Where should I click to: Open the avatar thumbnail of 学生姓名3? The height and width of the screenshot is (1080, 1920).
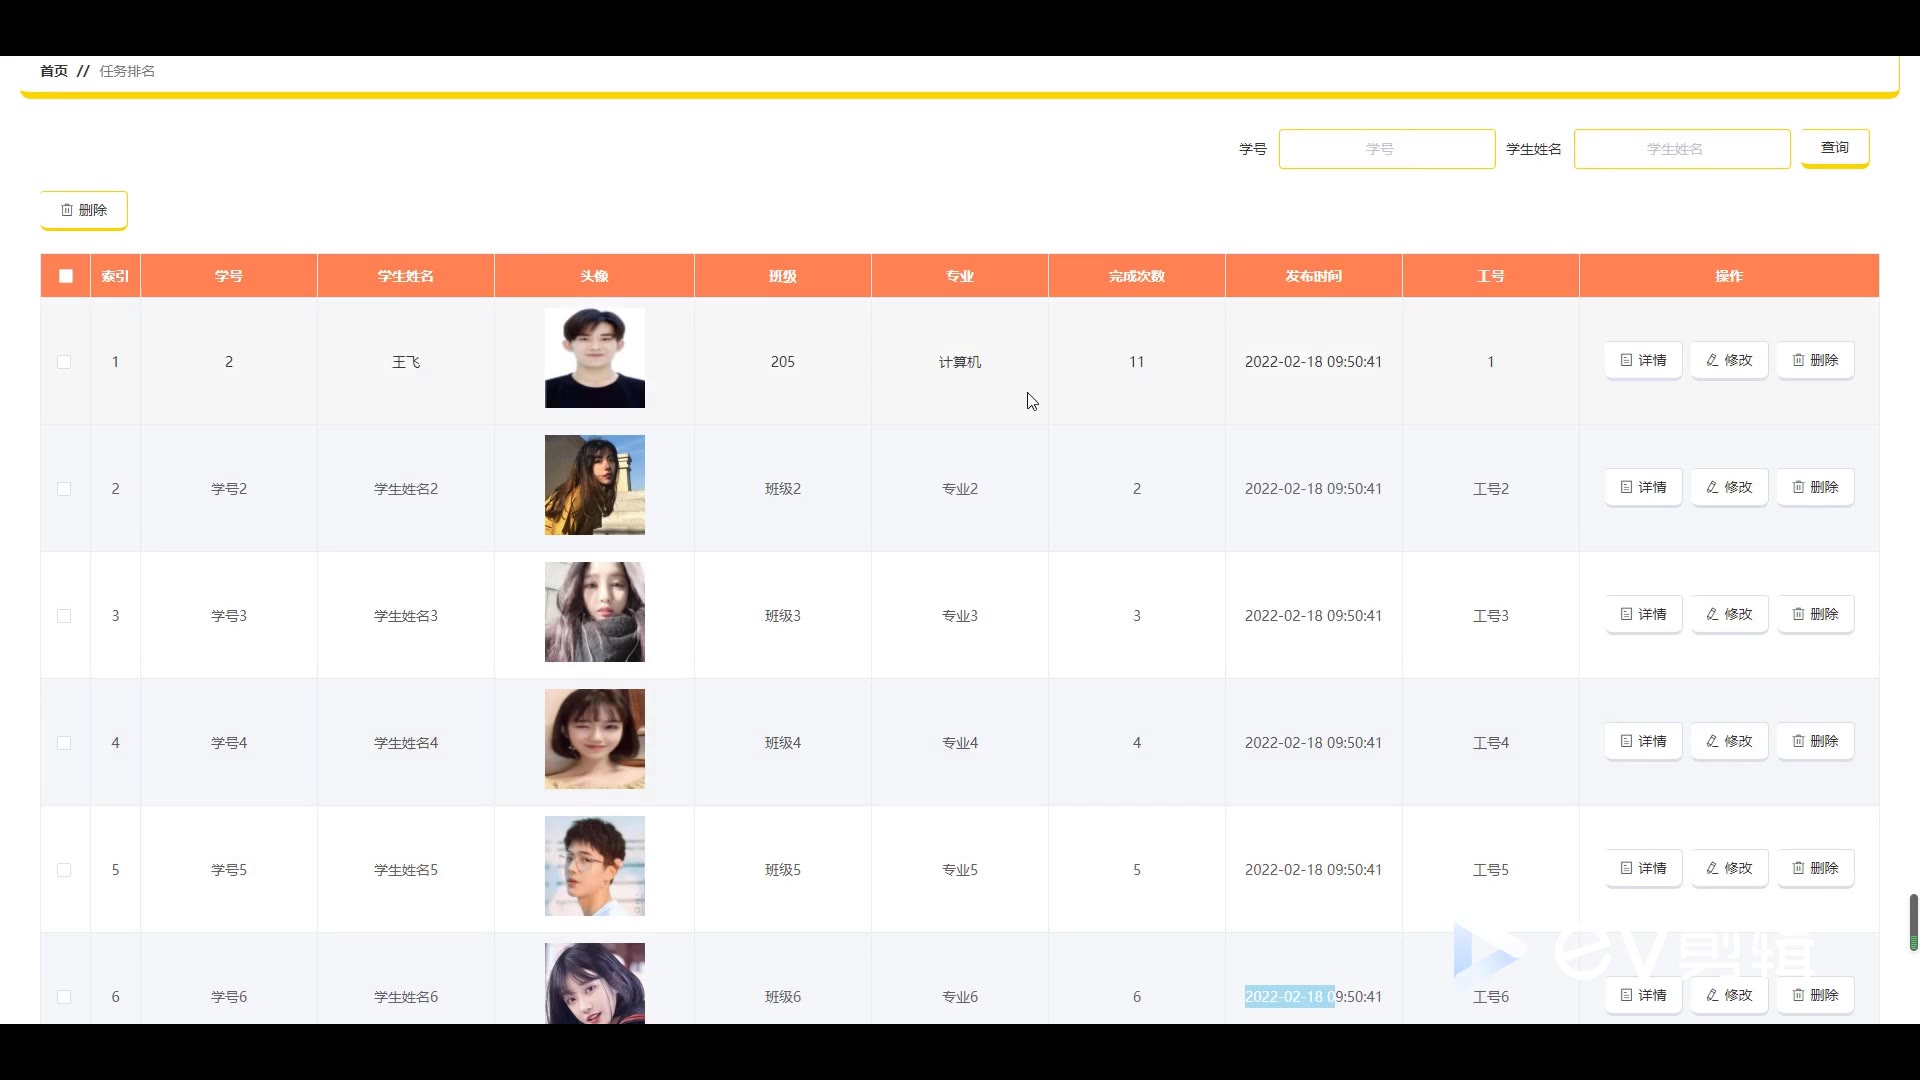click(594, 612)
